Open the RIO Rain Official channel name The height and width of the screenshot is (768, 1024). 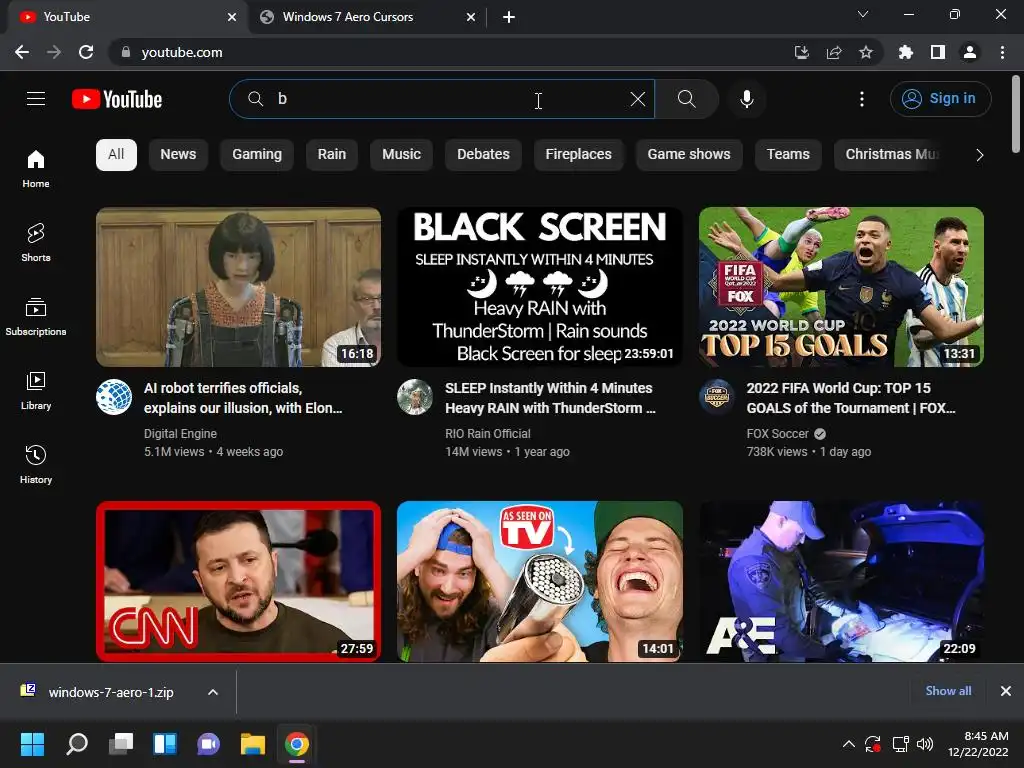pos(488,434)
